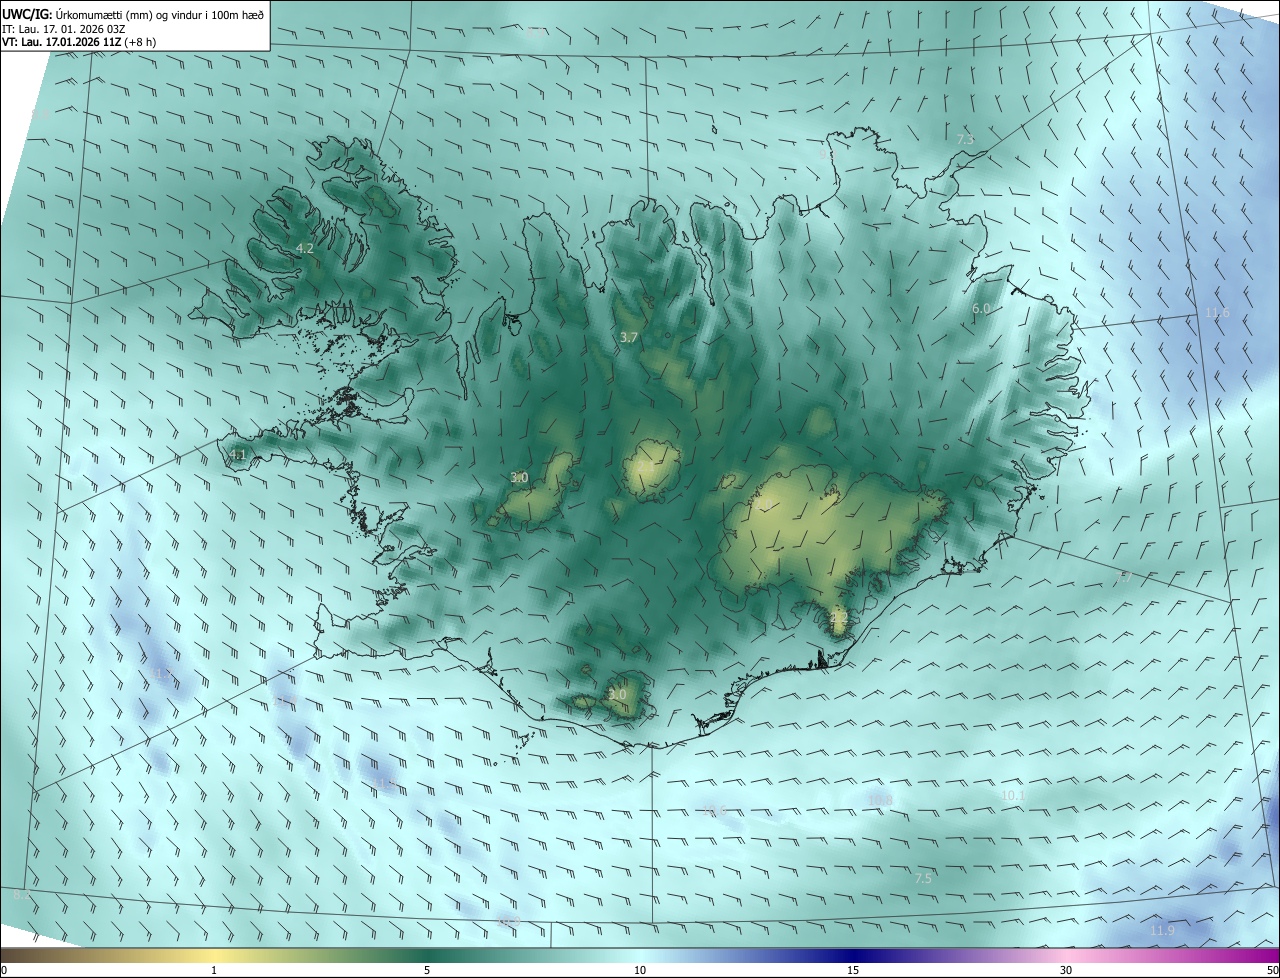Click the '30' tick on the colour scale
The image size is (1280, 978).
1066,971
